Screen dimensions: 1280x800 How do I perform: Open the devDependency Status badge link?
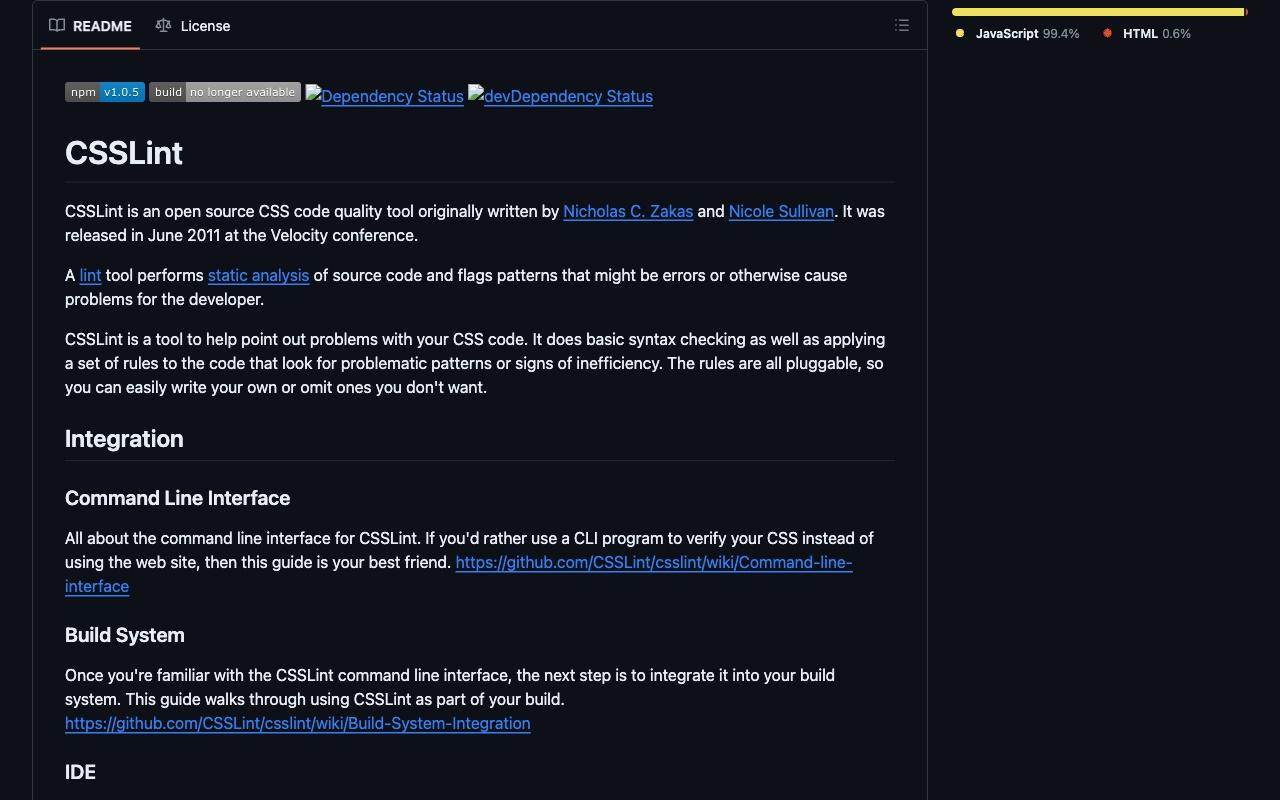(560, 96)
